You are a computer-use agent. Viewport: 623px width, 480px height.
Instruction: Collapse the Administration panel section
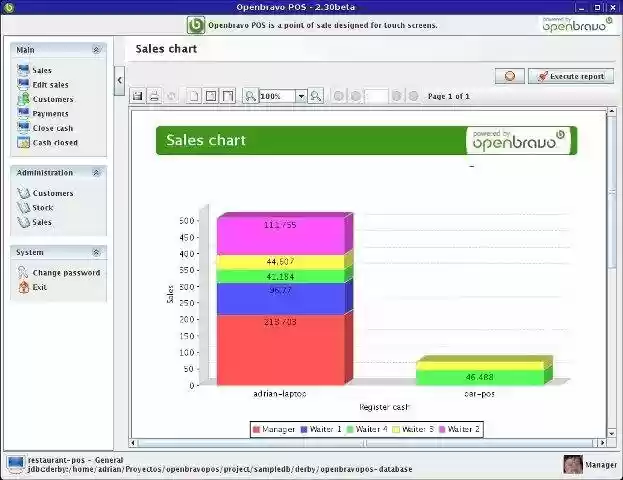(x=96, y=172)
